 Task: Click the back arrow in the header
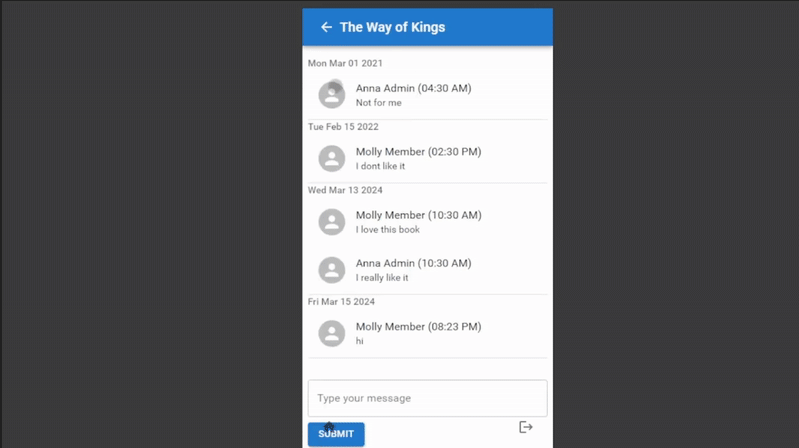tap(326, 27)
